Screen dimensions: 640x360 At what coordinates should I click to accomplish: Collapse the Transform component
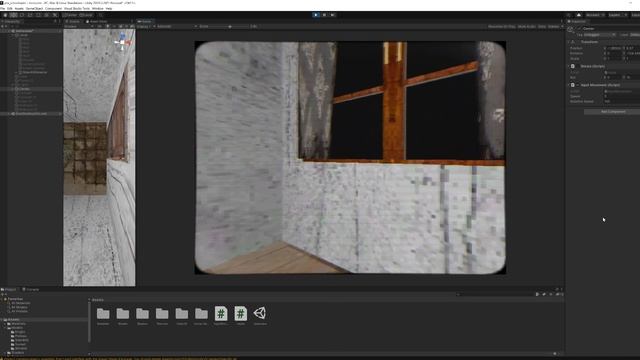click(568, 42)
